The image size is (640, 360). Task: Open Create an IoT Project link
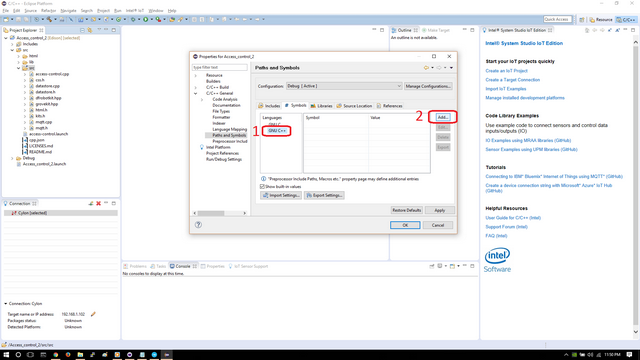coord(506,71)
